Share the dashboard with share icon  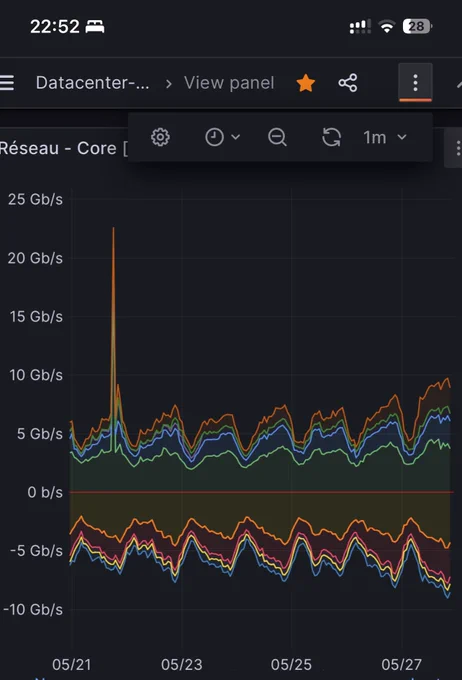click(x=348, y=83)
